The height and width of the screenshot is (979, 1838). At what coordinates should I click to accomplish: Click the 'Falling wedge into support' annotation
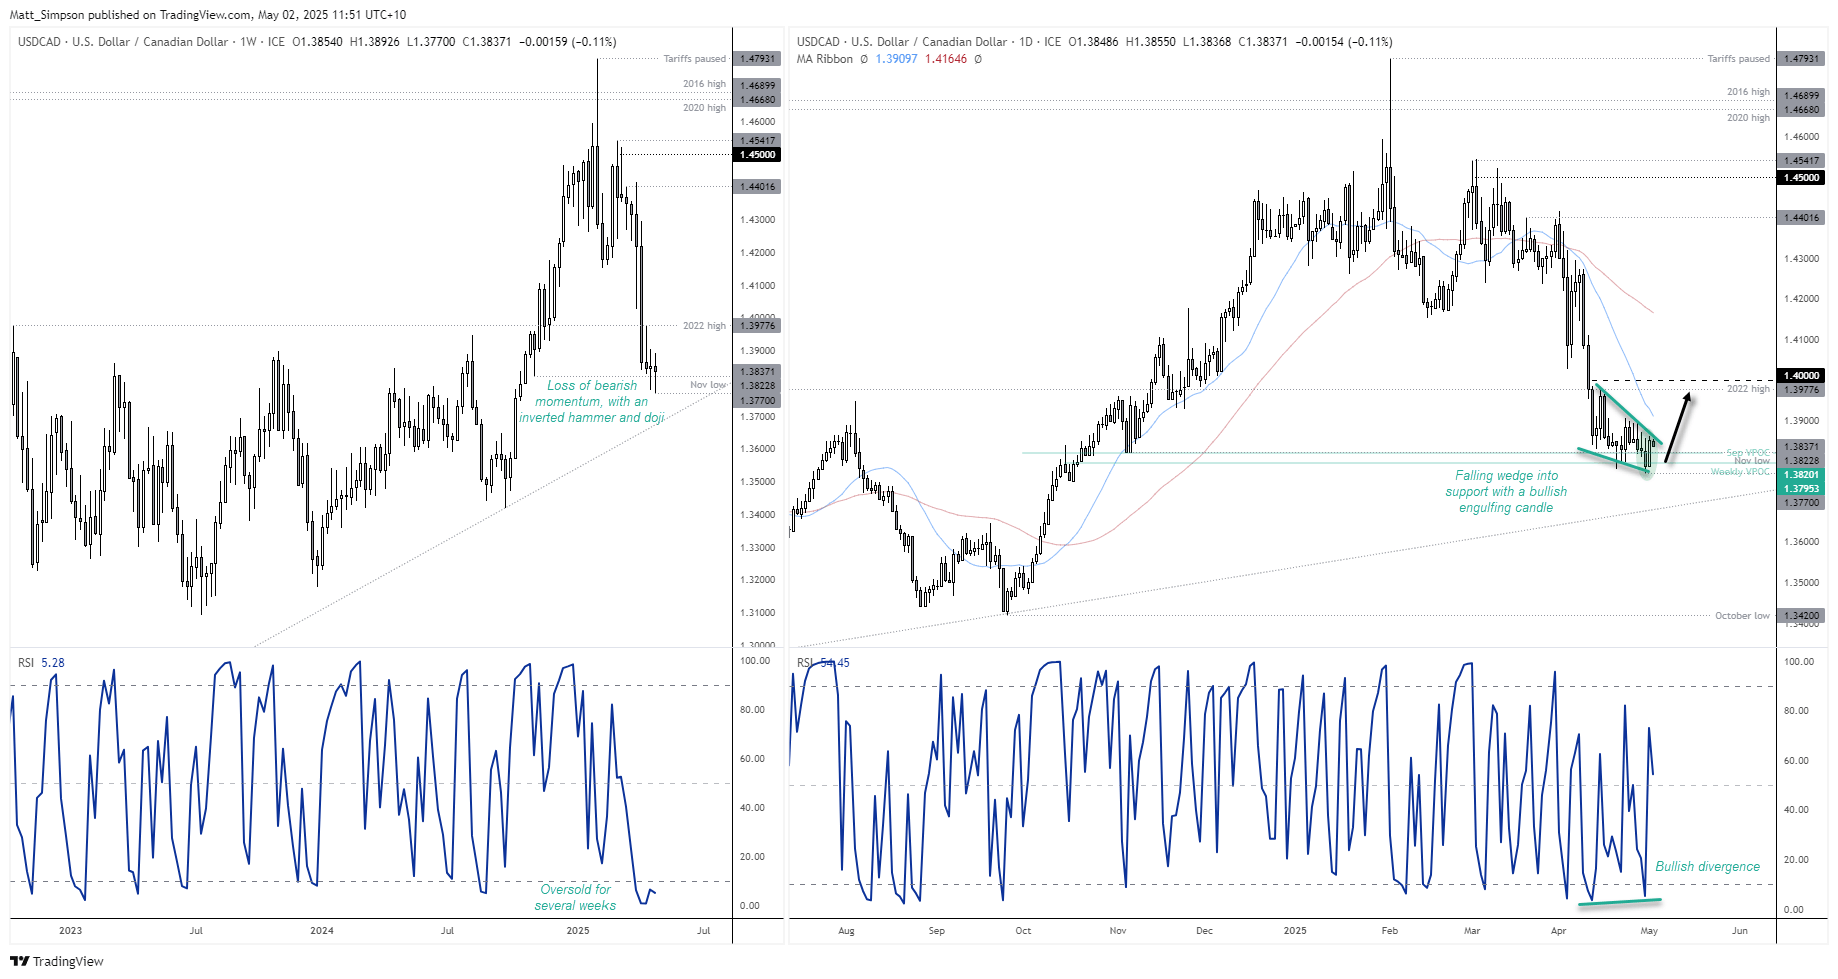pyautogui.click(x=1506, y=491)
